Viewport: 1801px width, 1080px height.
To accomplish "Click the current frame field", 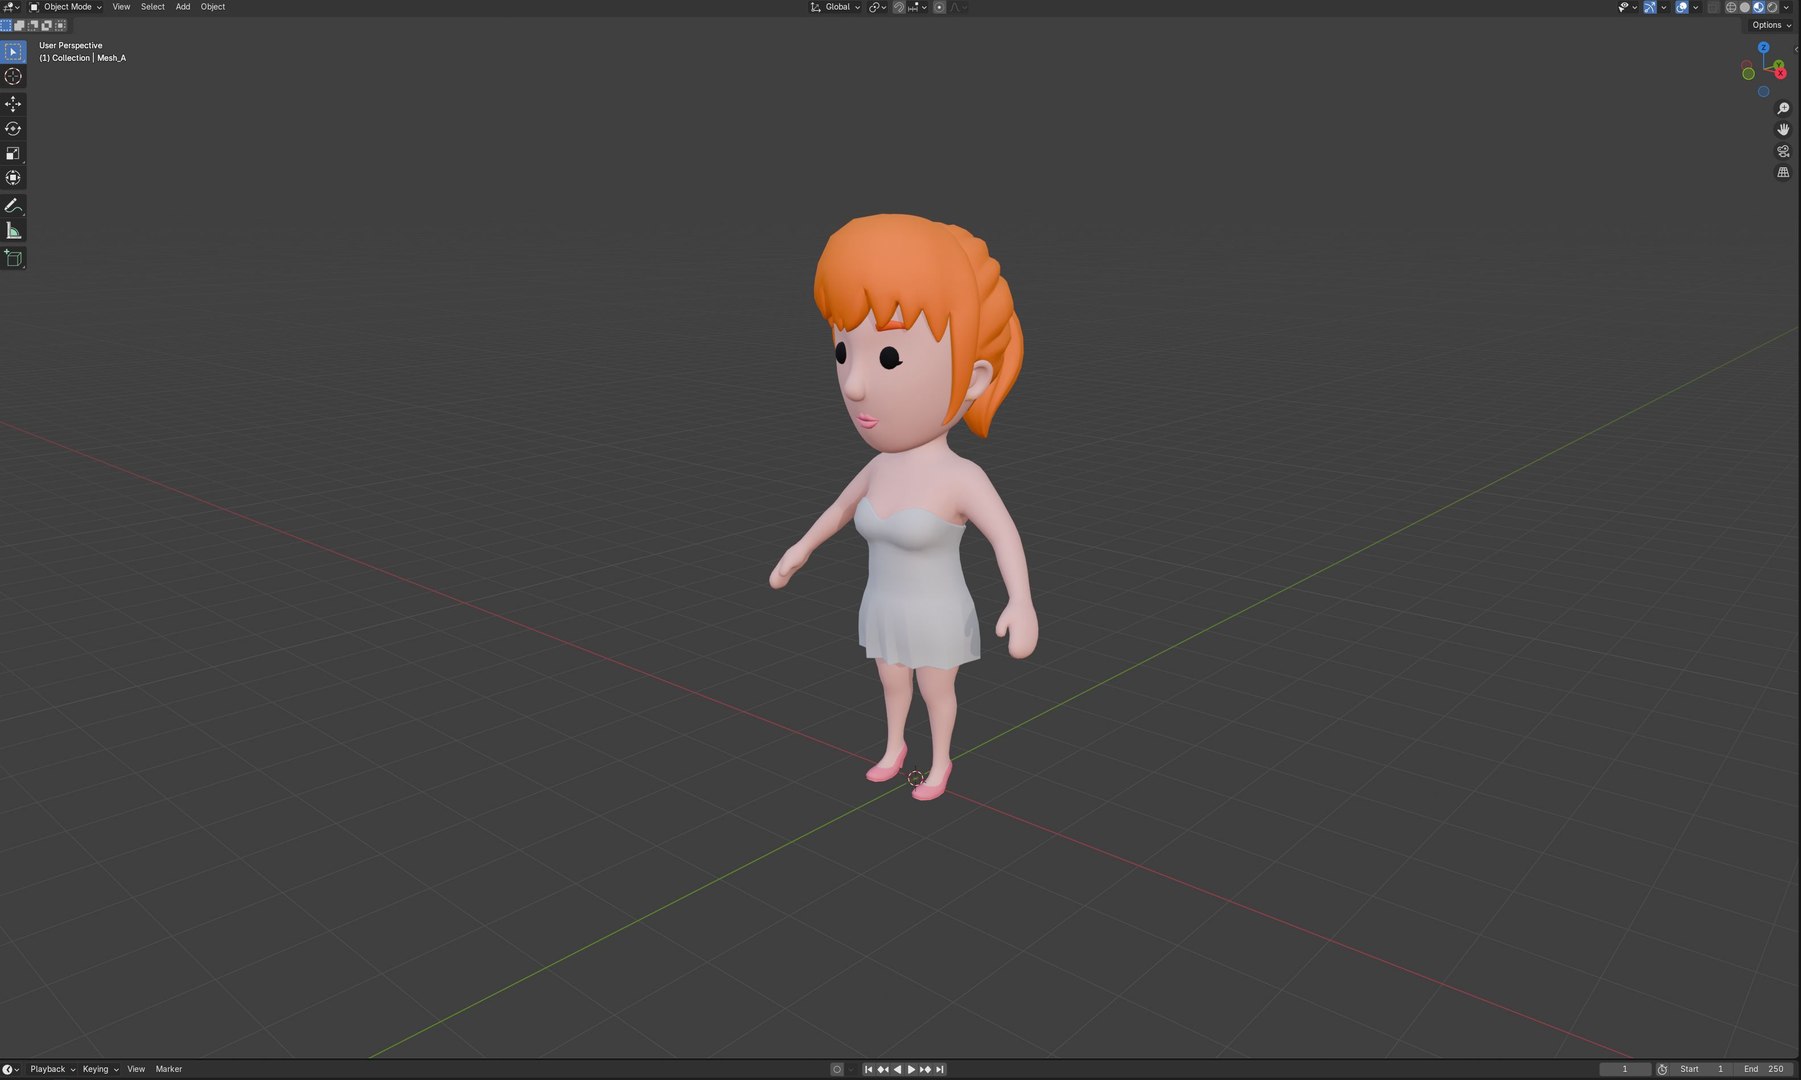I will tap(1625, 1069).
